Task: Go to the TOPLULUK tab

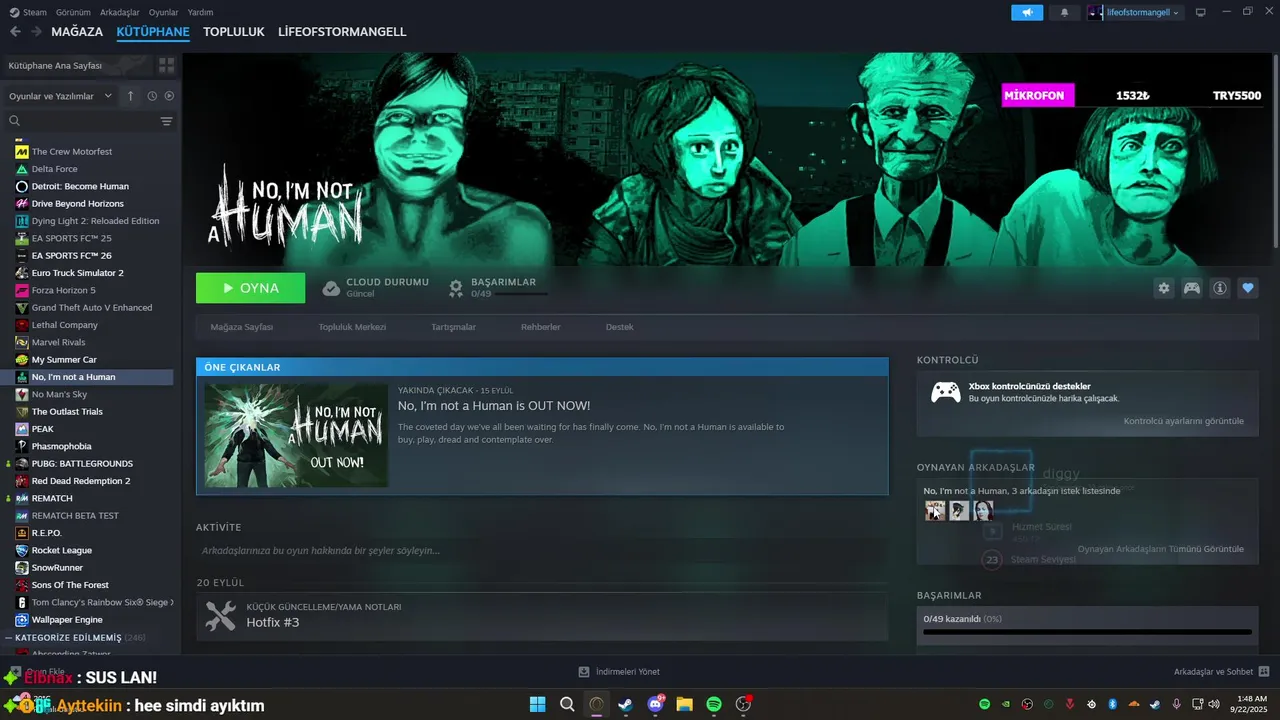Action: [234, 32]
